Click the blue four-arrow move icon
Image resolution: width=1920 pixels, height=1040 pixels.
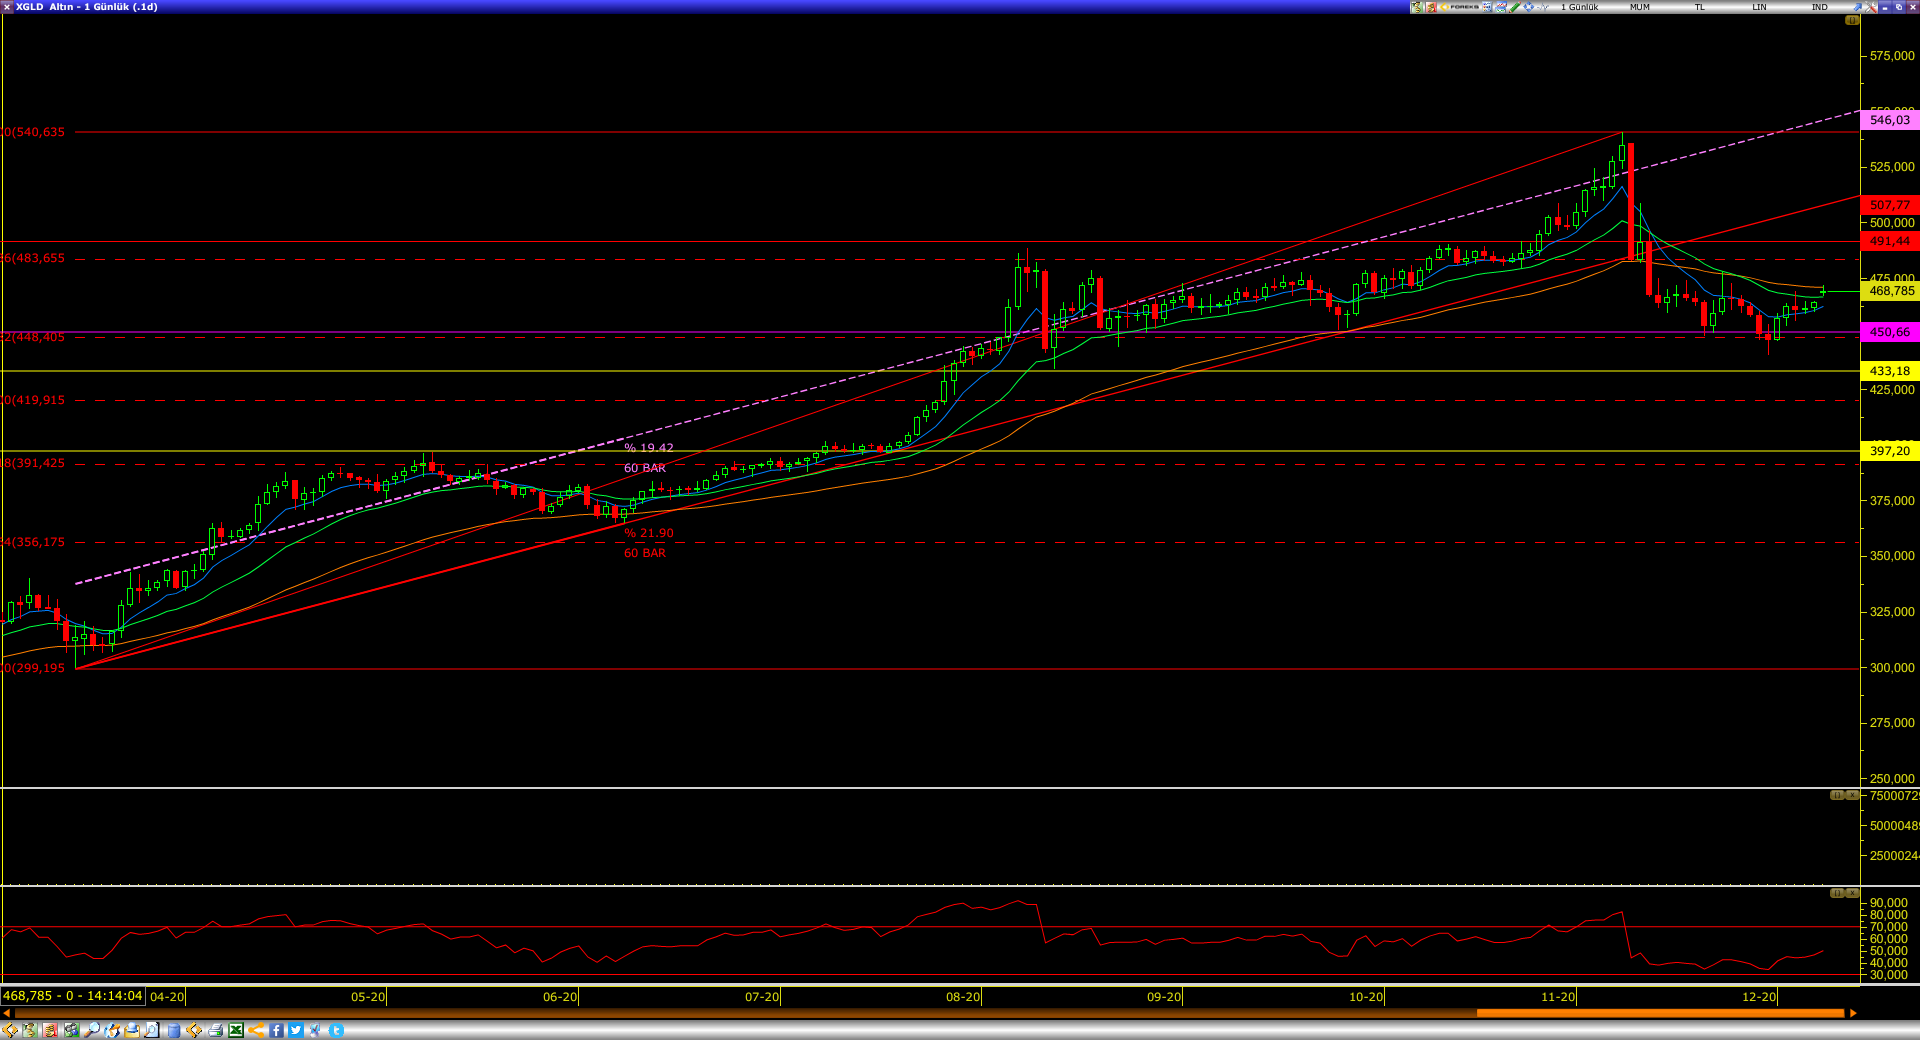pyautogui.click(x=1529, y=7)
